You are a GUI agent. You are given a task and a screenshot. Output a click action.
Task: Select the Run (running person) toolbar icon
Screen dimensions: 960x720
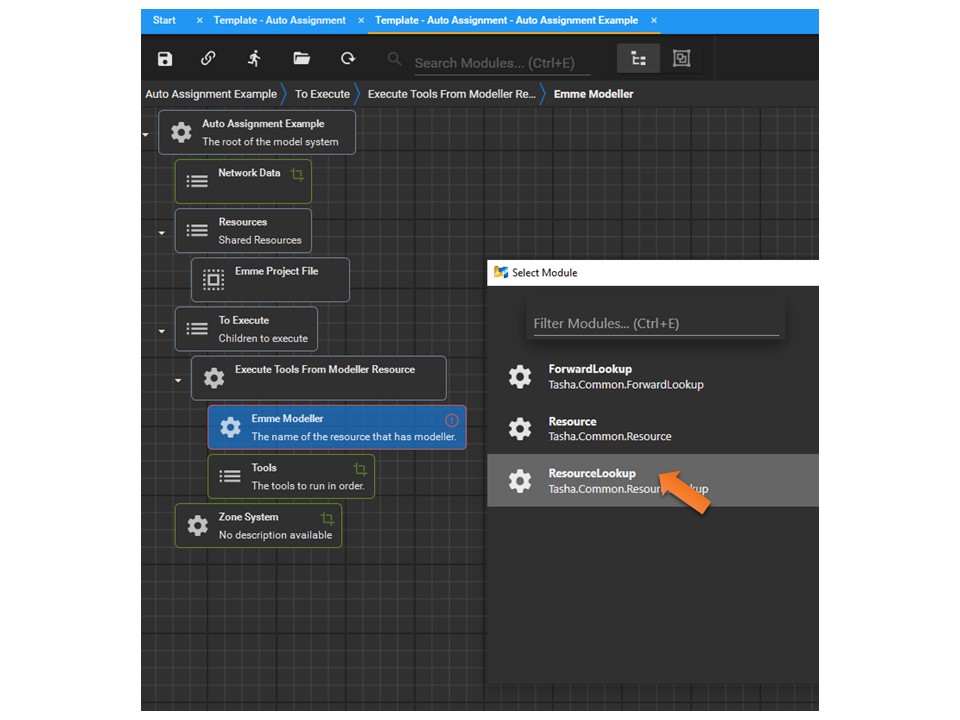(x=254, y=59)
